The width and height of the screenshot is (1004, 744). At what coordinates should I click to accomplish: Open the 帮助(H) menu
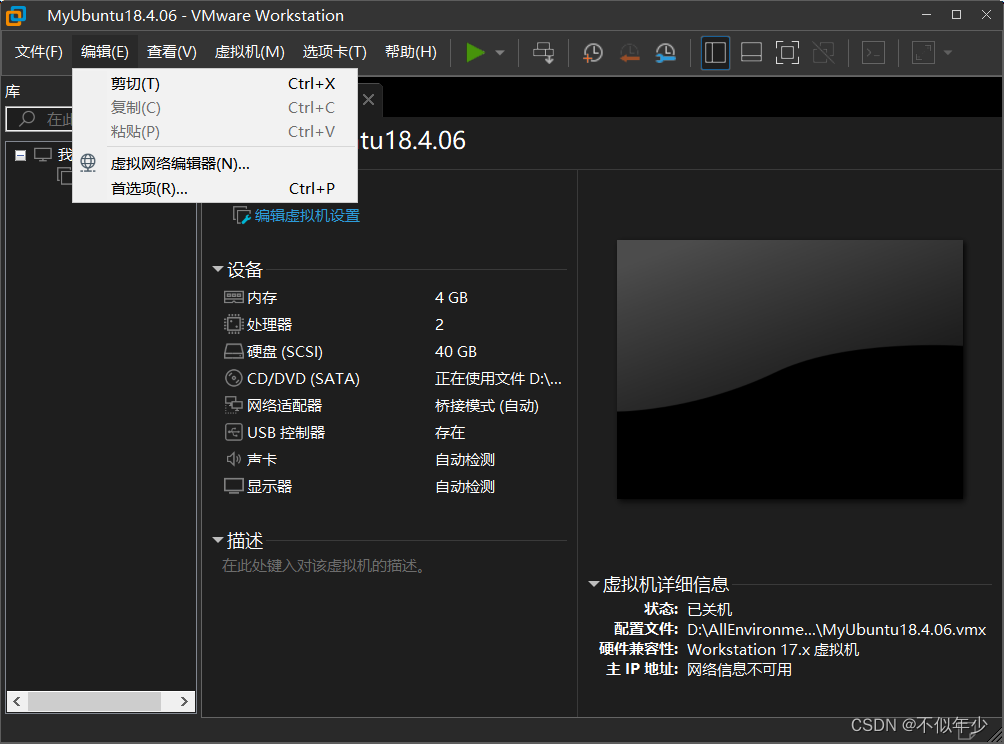410,52
